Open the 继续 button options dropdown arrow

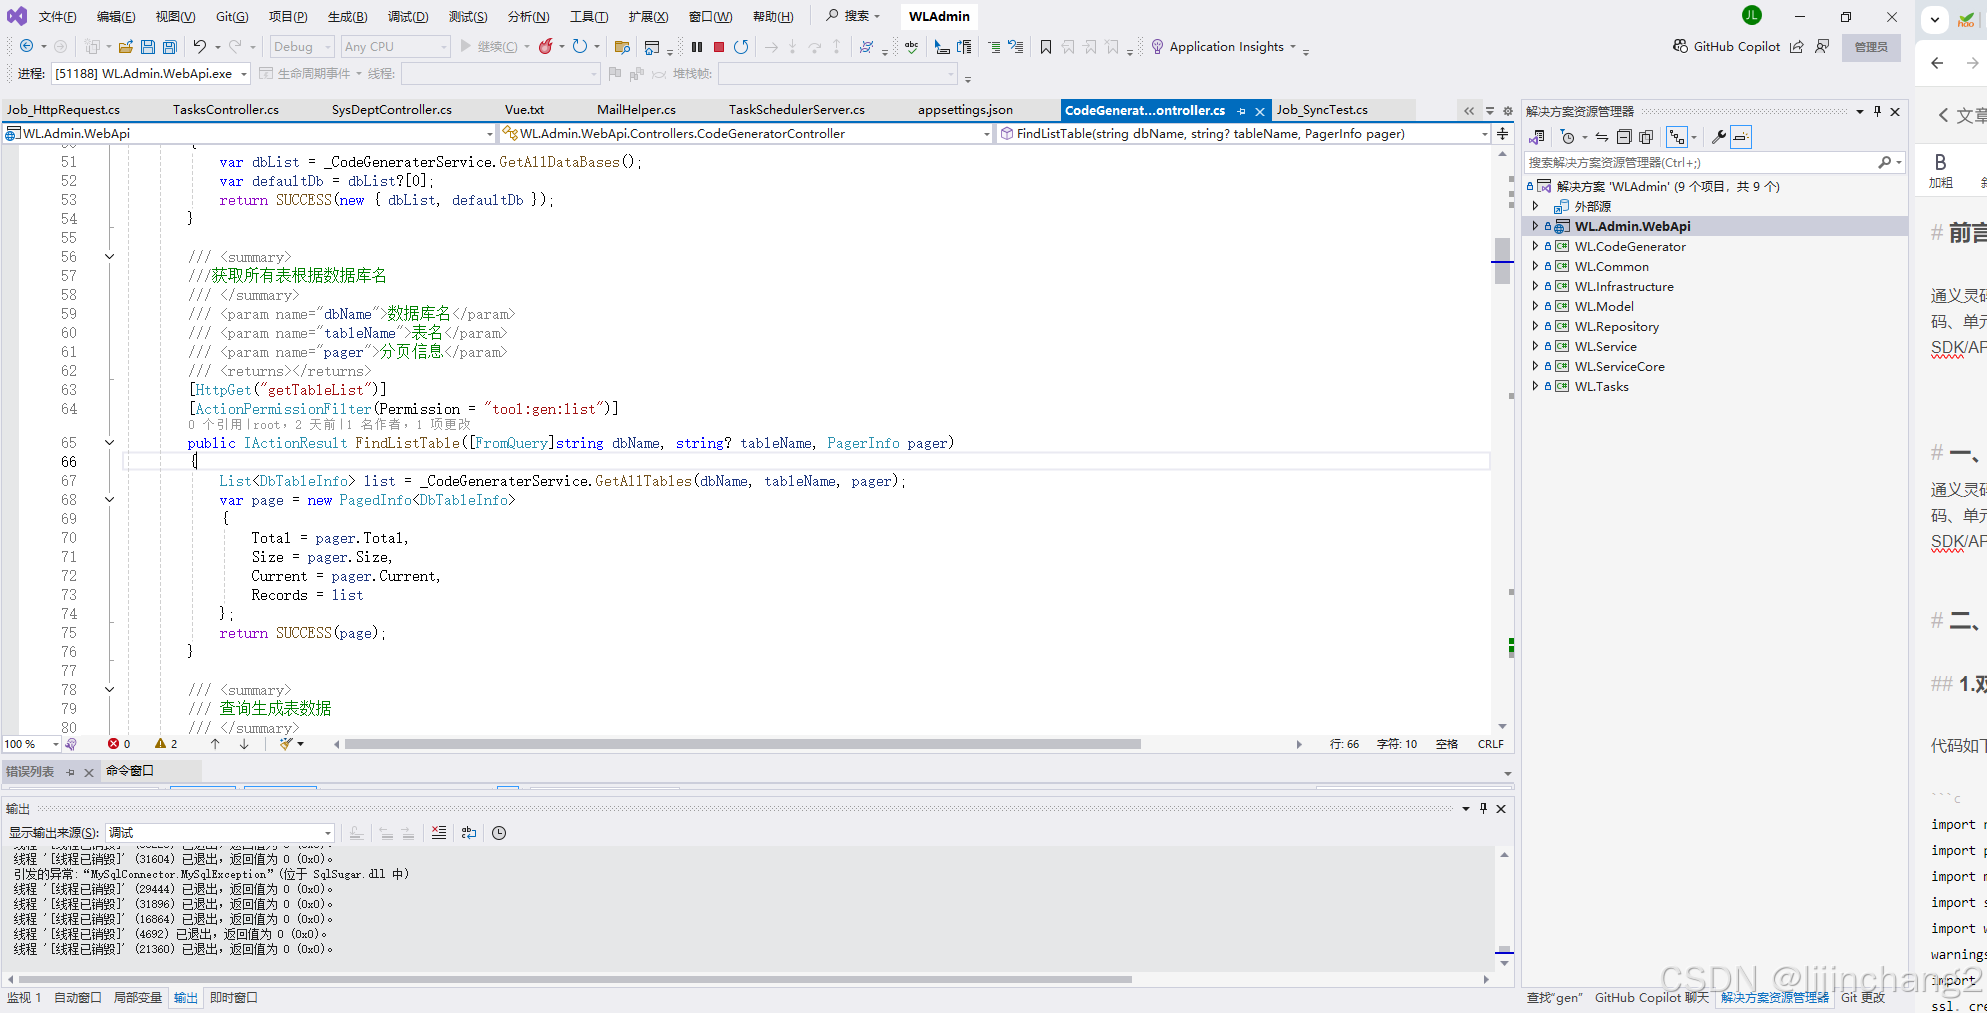click(528, 47)
